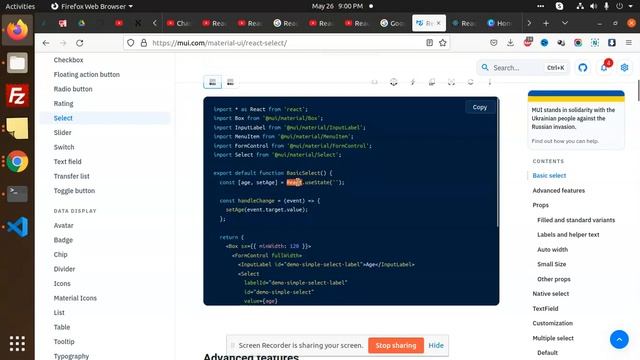640x360 pixels.
Task: Focus the Firefox URL address bar
Action: 286,43
